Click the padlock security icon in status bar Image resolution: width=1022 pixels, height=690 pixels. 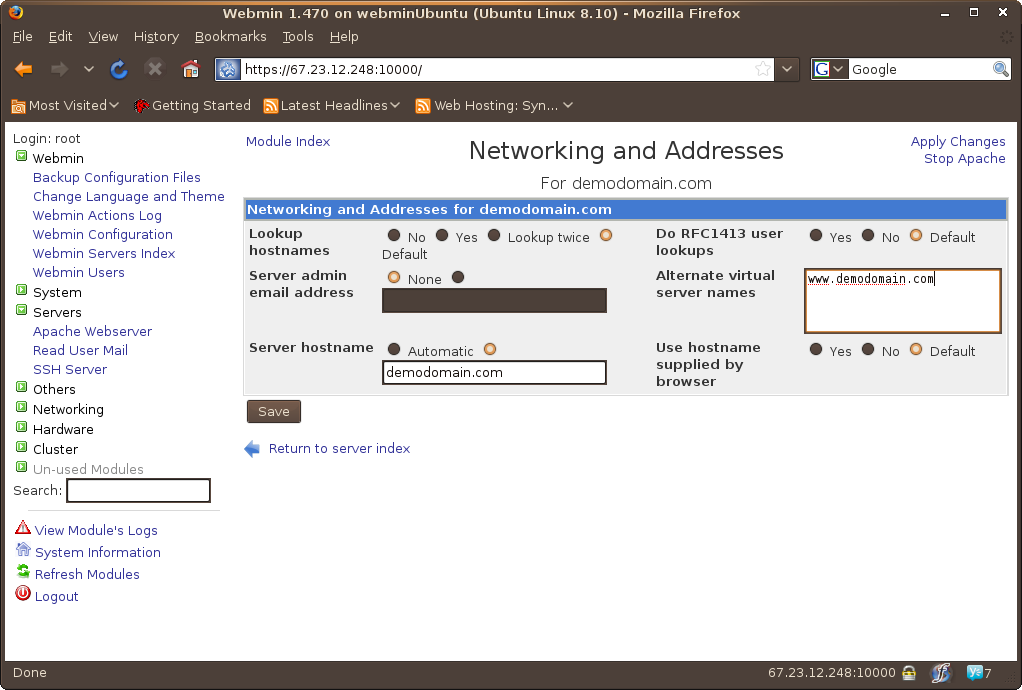click(x=909, y=672)
